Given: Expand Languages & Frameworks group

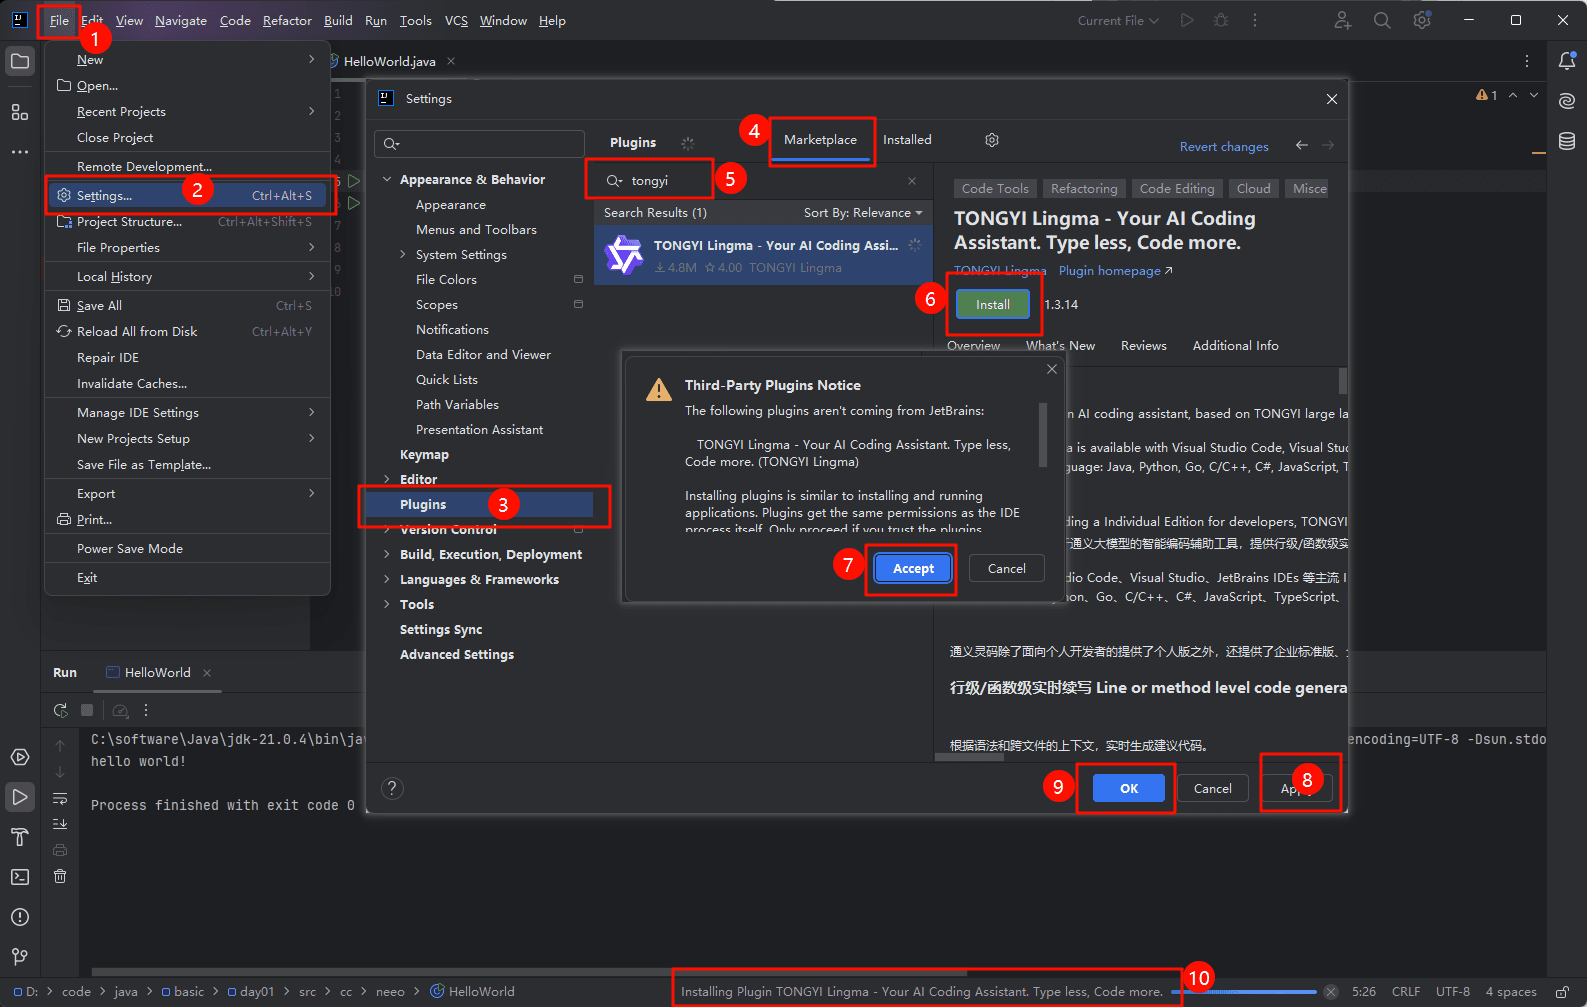Looking at the screenshot, I should (387, 580).
